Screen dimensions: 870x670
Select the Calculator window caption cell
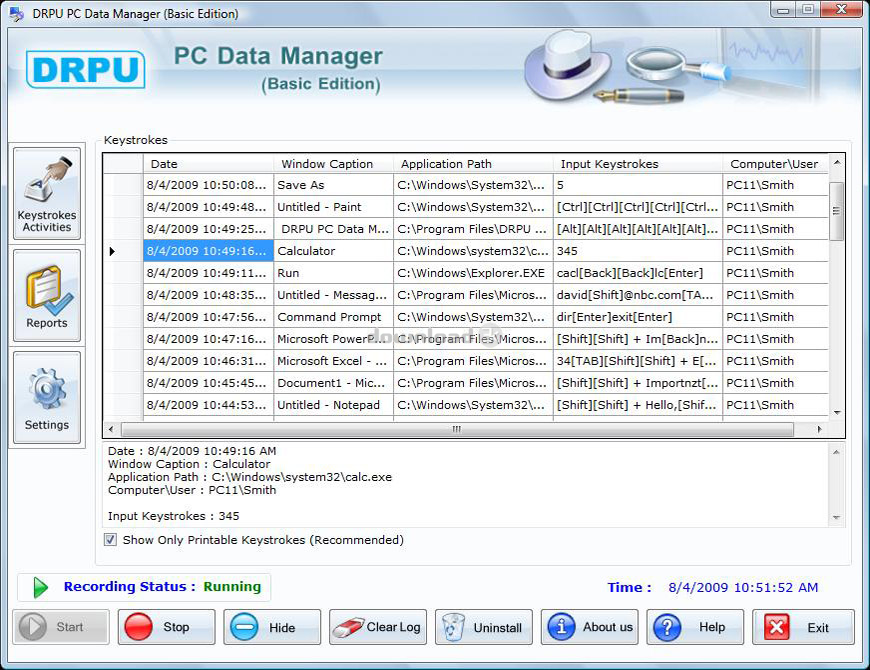(333, 251)
